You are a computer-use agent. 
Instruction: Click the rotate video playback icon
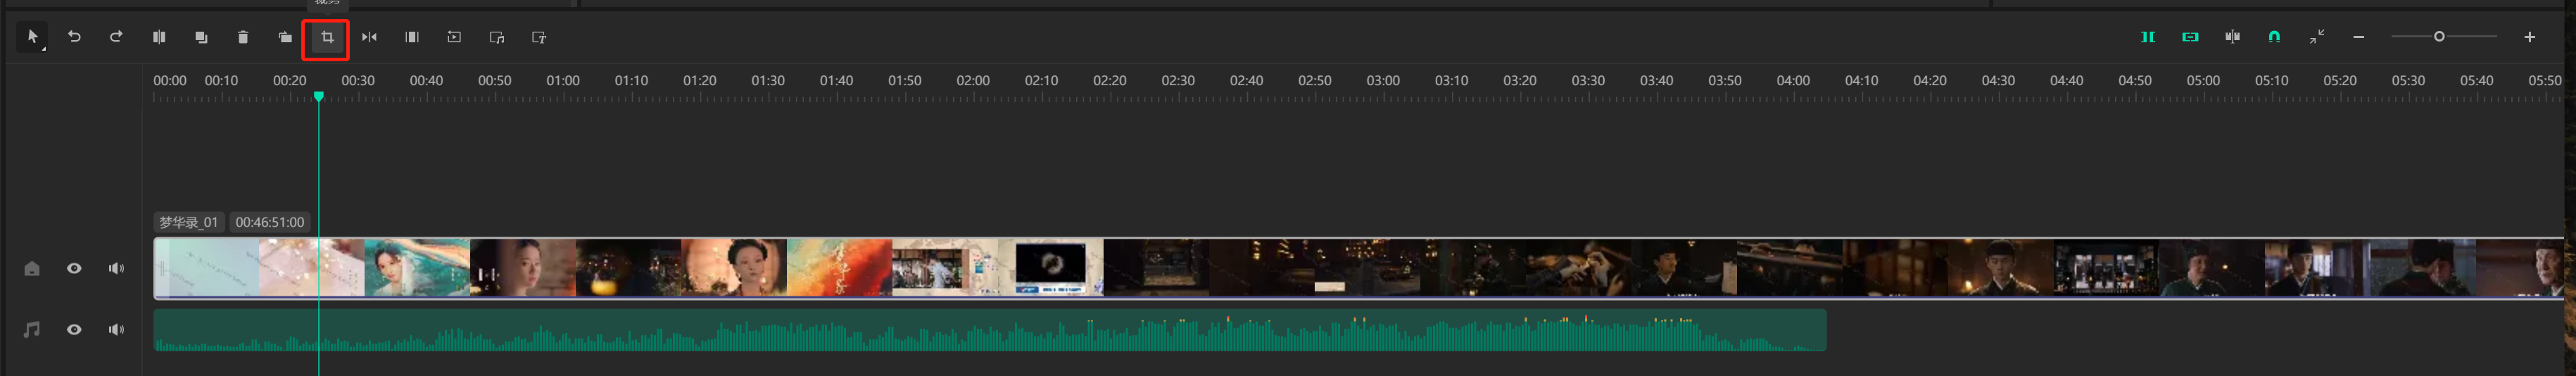click(454, 37)
